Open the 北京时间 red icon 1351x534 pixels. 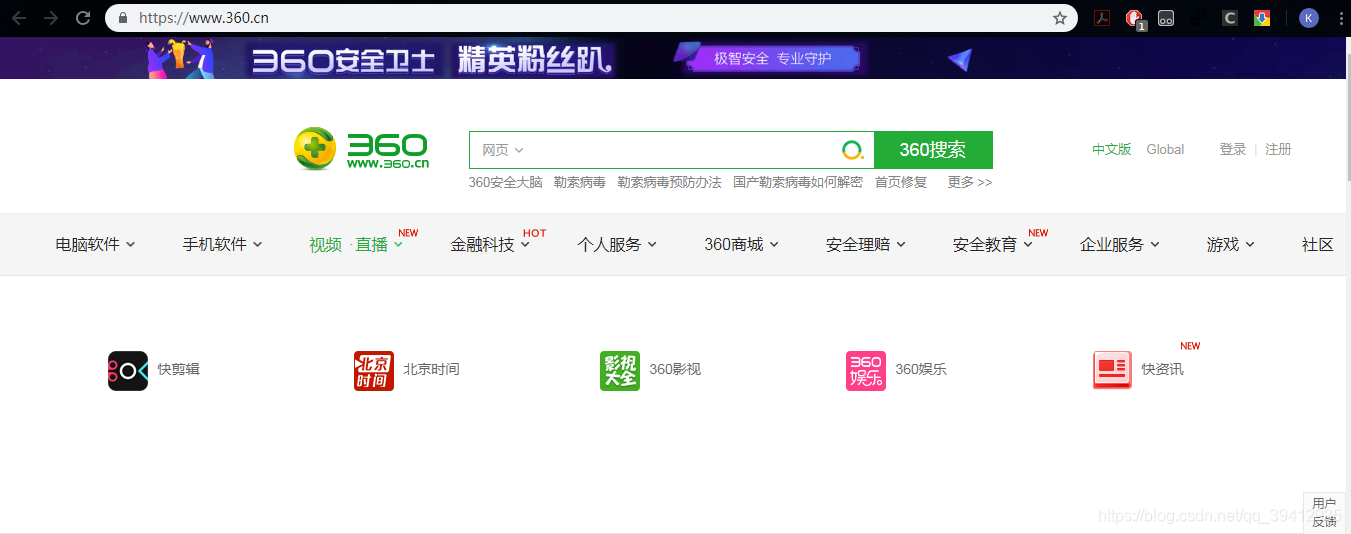coord(374,370)
